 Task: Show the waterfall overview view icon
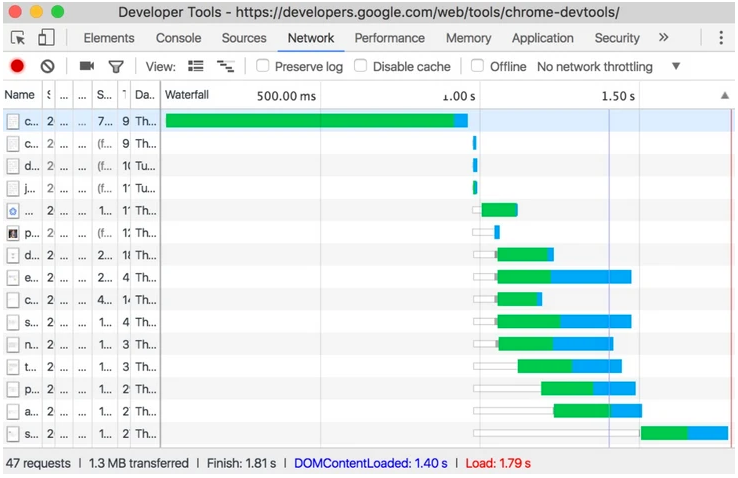(x=226, y=66)
